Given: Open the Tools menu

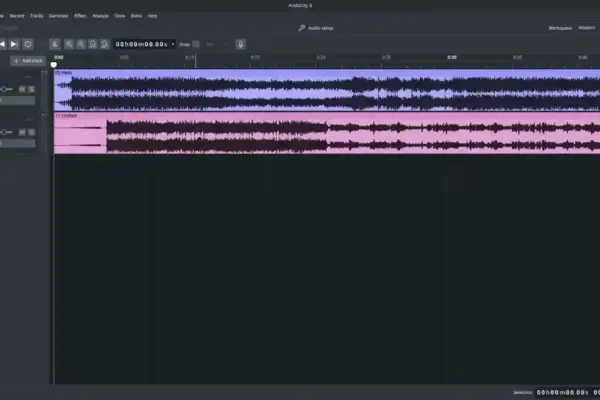Looking at the screenshot, I should pyautogui.click(x=120, y=16).
